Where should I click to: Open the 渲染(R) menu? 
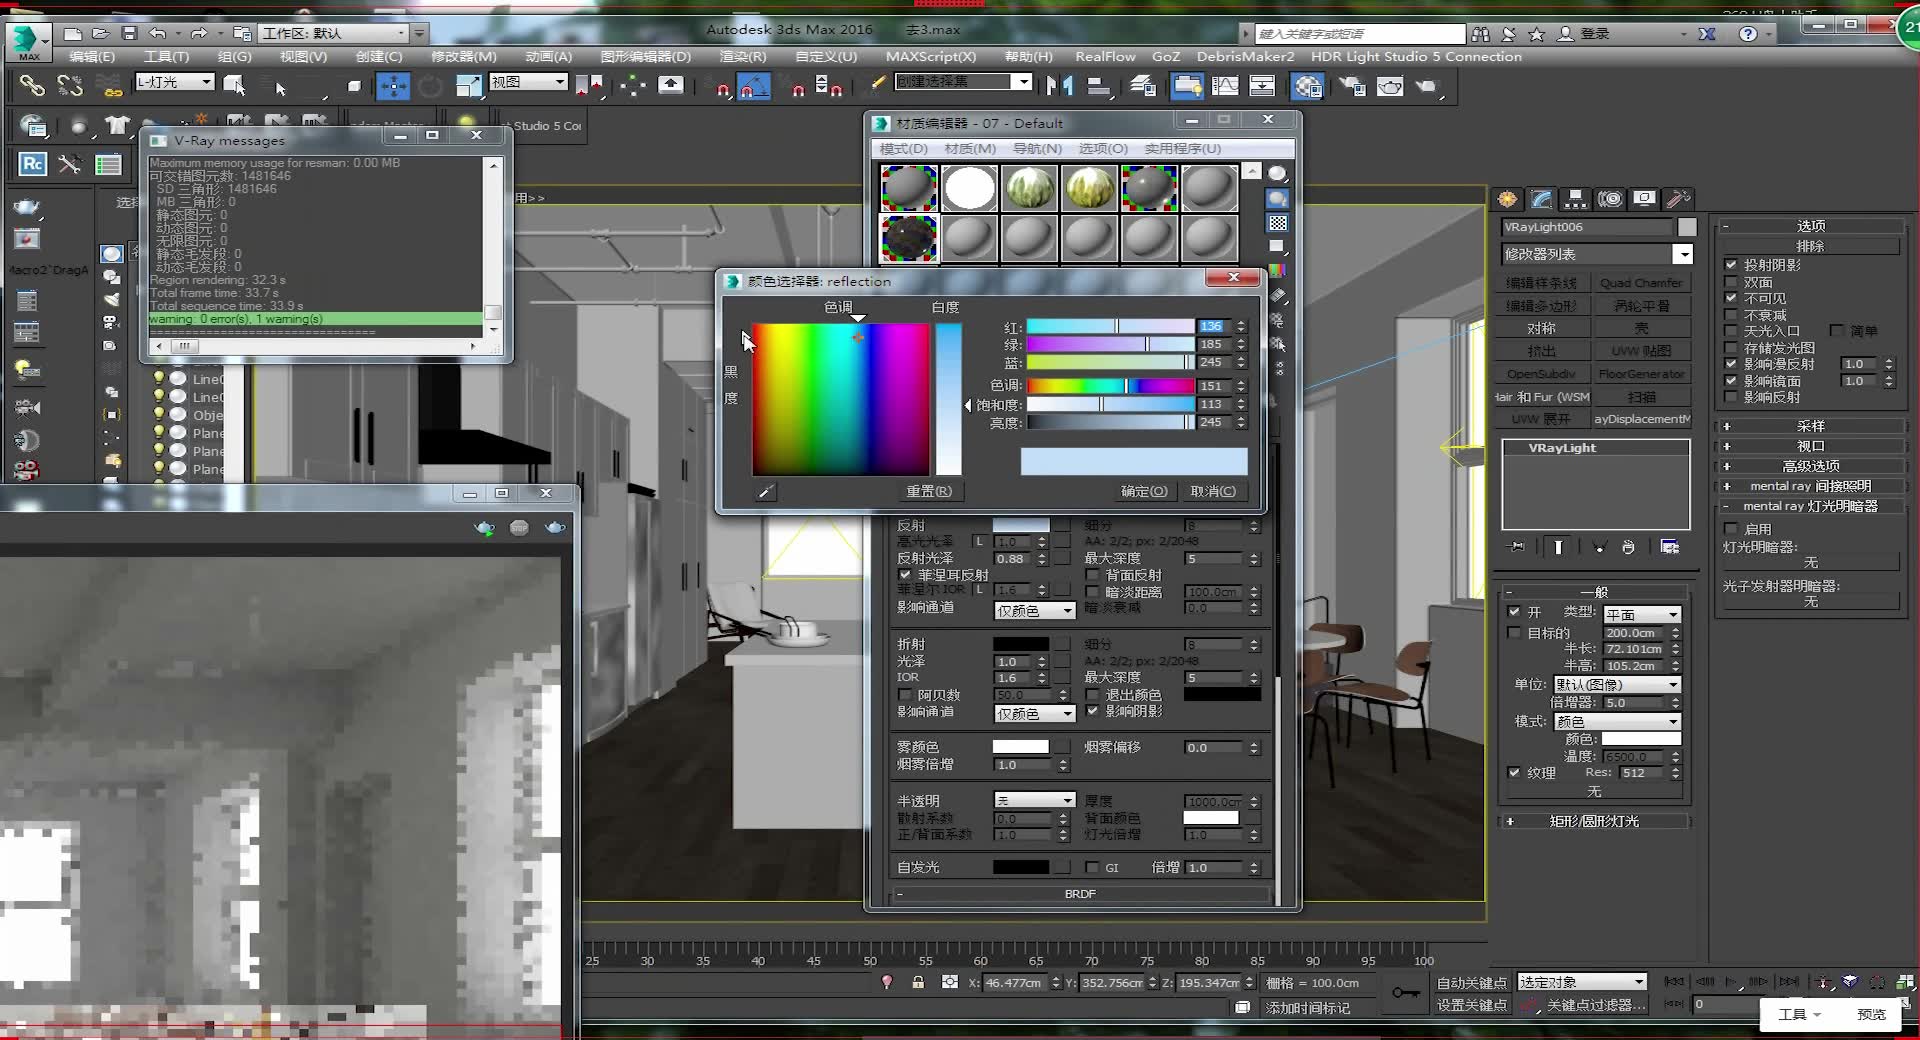[742, 56]
